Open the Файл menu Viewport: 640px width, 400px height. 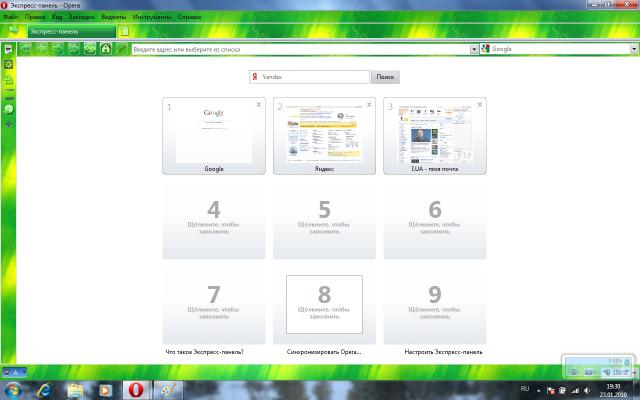11,17
